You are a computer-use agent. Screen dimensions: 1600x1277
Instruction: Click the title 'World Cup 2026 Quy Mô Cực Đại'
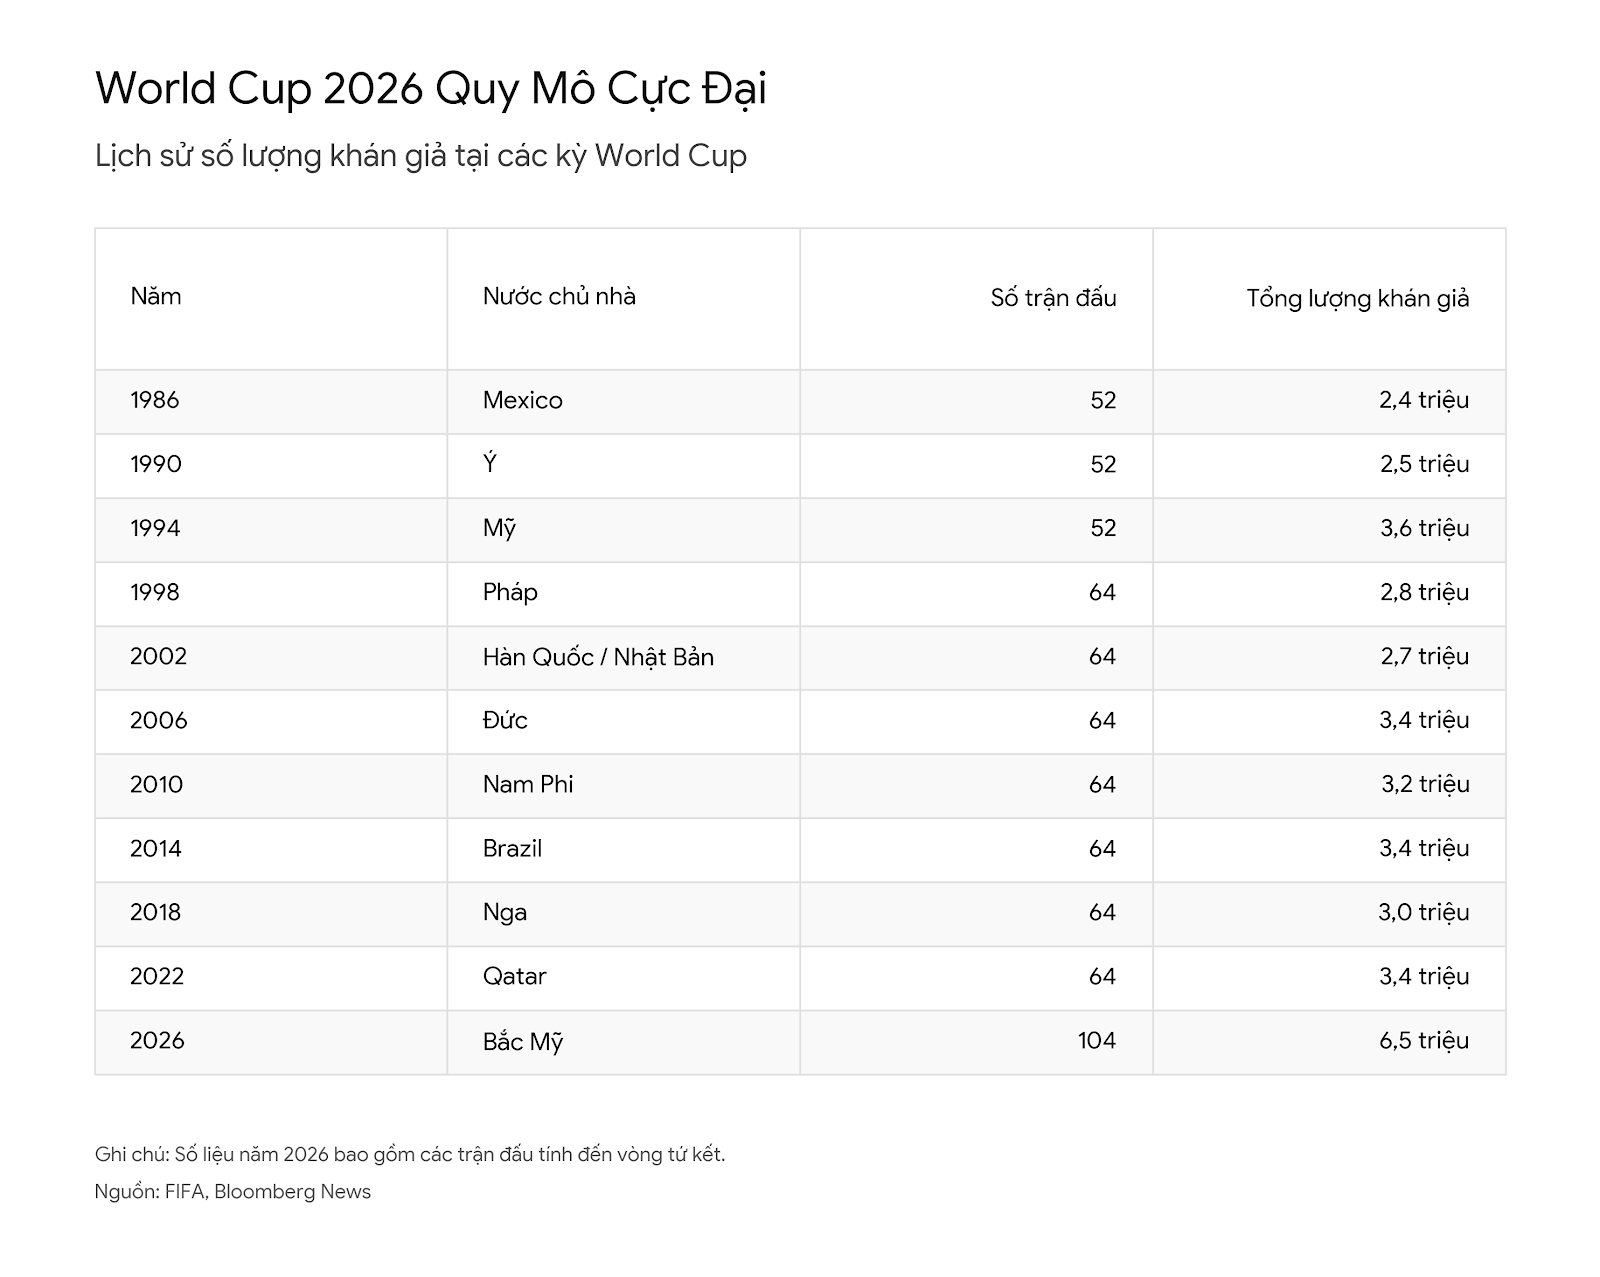point(431,88)
